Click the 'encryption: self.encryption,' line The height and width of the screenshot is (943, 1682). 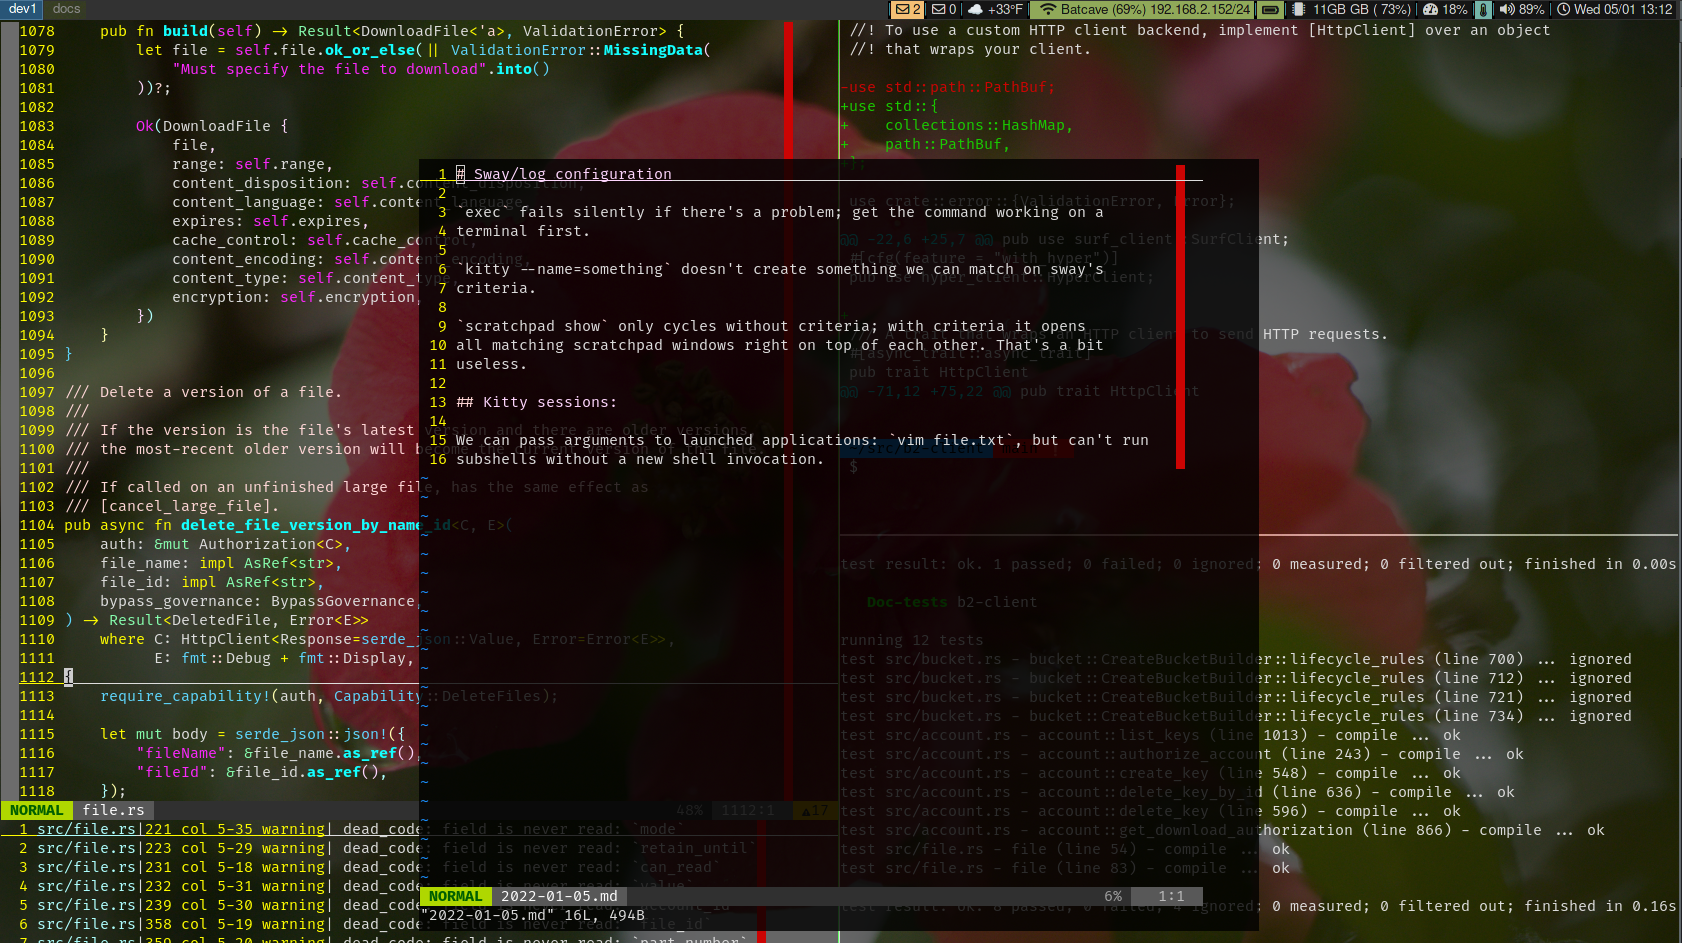tap(294, 297)
